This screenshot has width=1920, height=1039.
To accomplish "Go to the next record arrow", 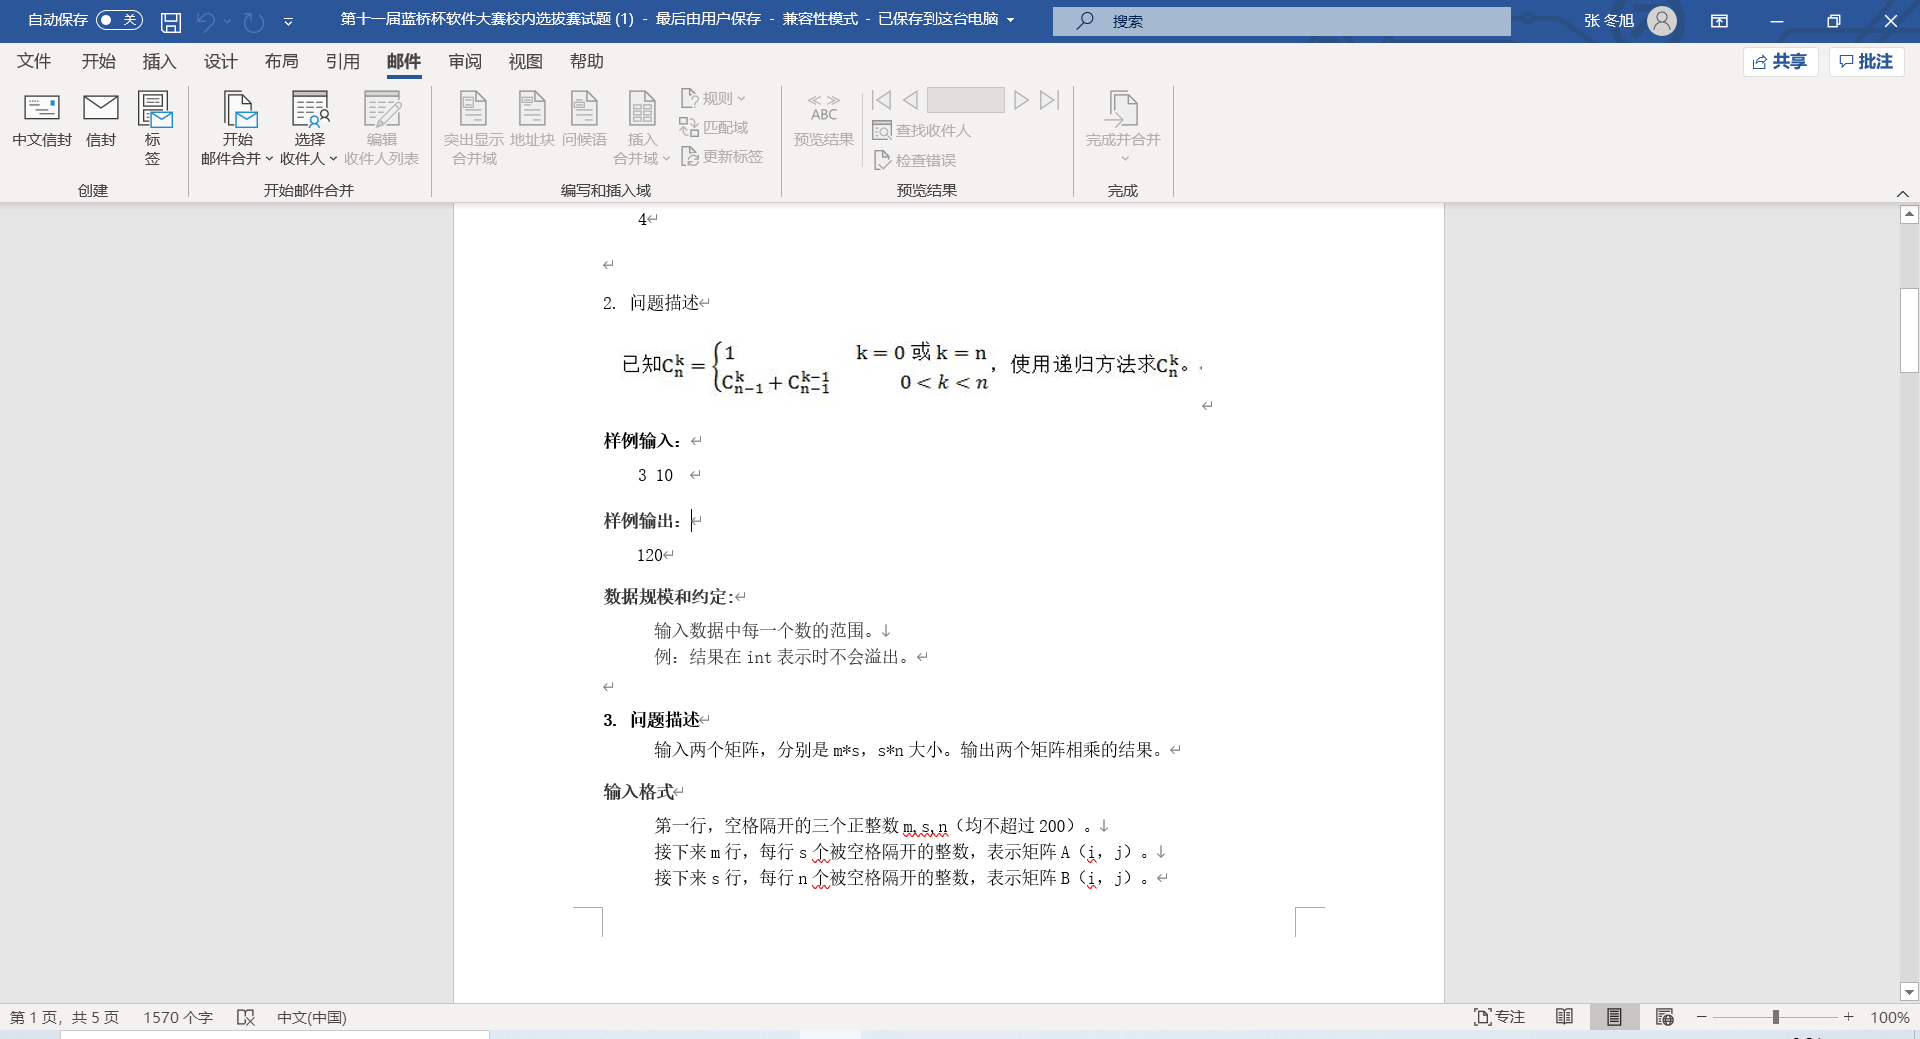I will tap(1021, 100).
